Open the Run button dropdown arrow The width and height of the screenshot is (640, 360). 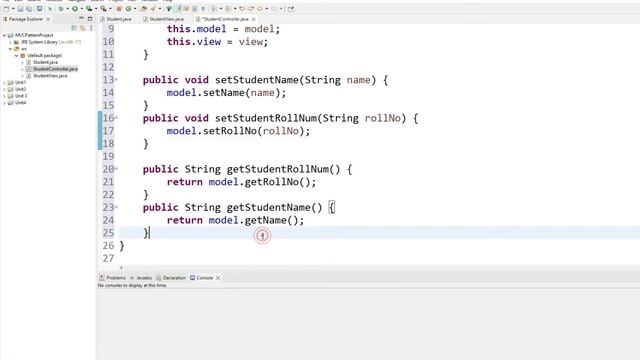(x=82, y=9)
